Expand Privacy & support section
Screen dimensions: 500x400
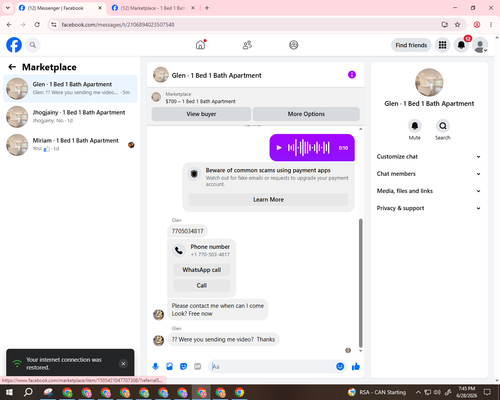(x=429, y=208)
